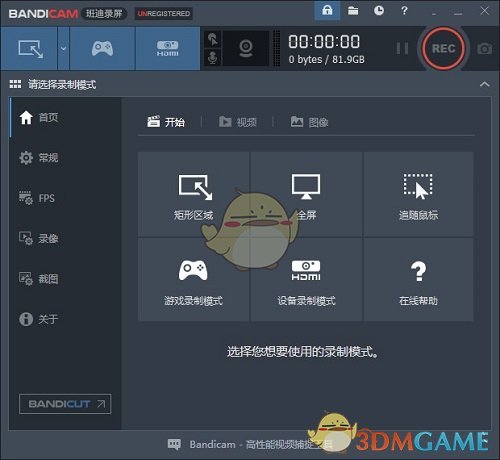Toggle the webcam overlay icon
This screenshot has width=500, height=460.
(246, 49)
